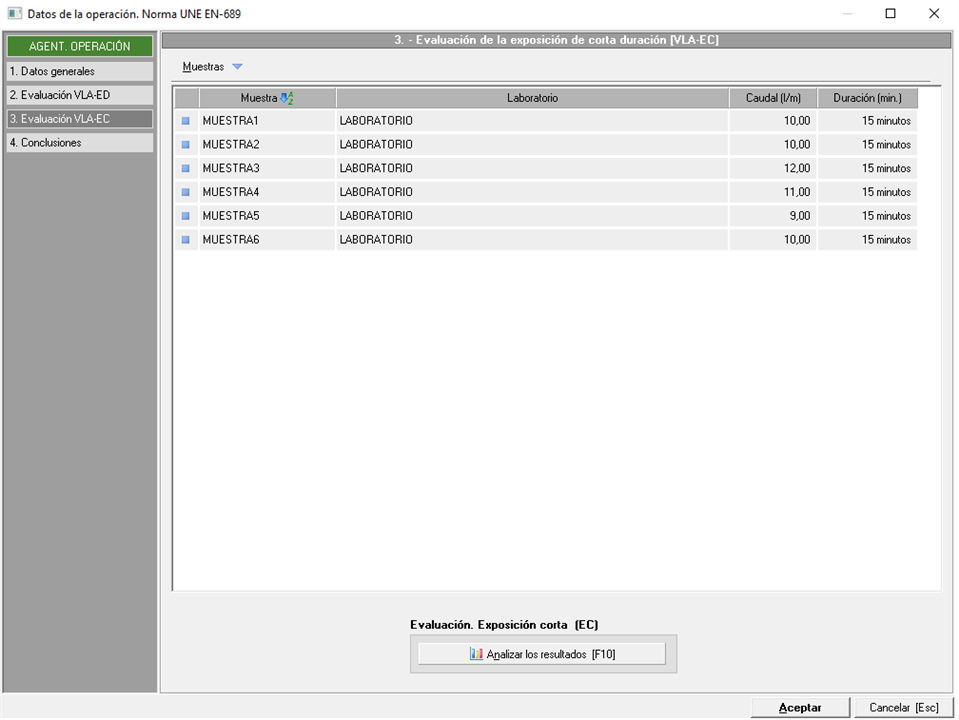
Task: Go to 1. Datos generales section
Action: [79, 72]
